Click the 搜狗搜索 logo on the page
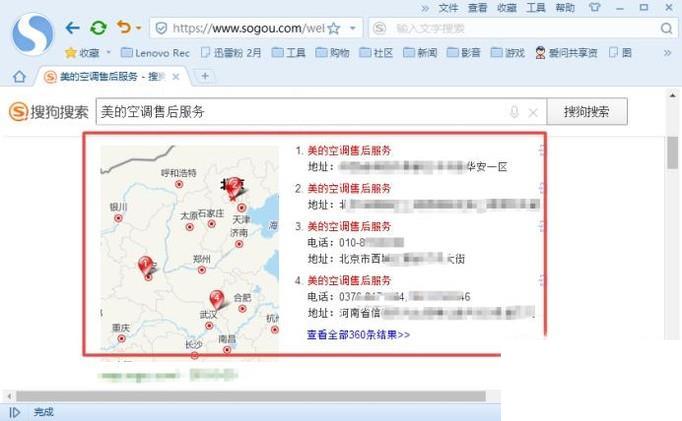Screen dimensions: 682x421 pos(48,112)
